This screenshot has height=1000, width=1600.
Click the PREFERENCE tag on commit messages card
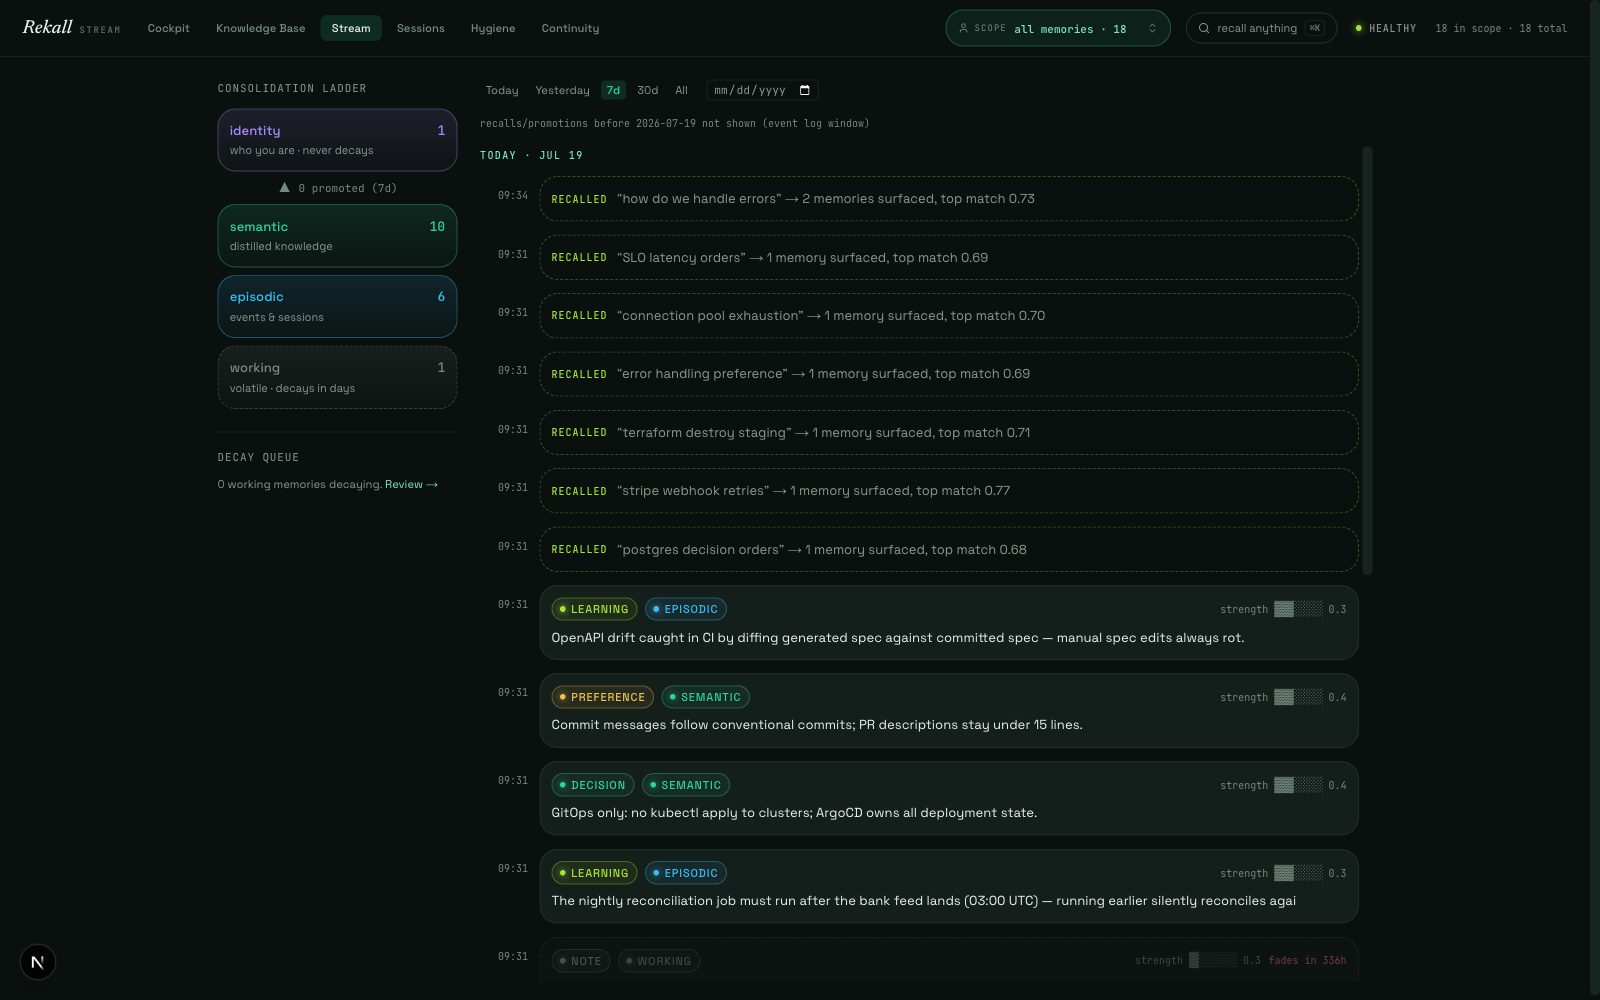click(602, 697)
